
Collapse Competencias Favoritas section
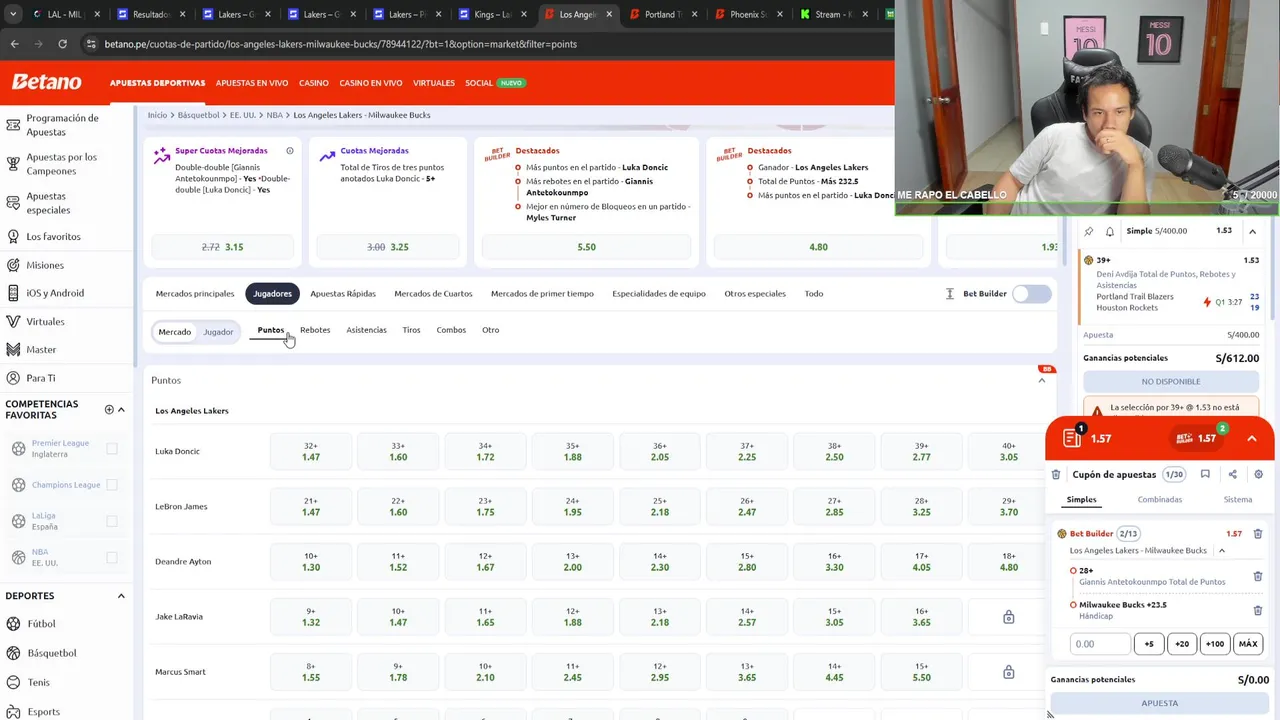[122, 409]
